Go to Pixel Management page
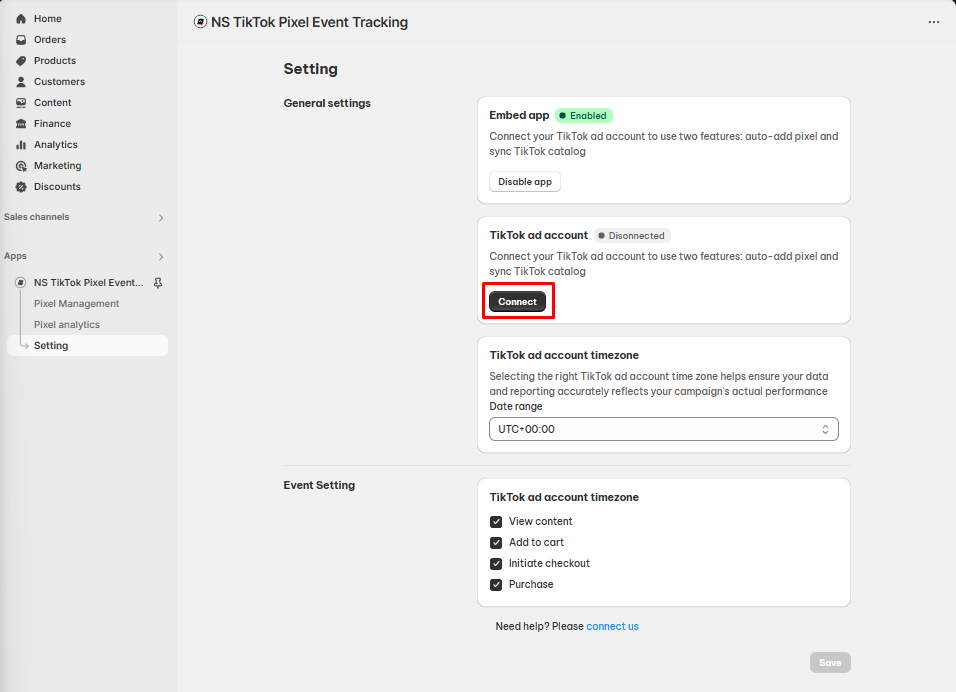Image resolution: width=956 pixels, height=692 pixels. click(76, 304)
